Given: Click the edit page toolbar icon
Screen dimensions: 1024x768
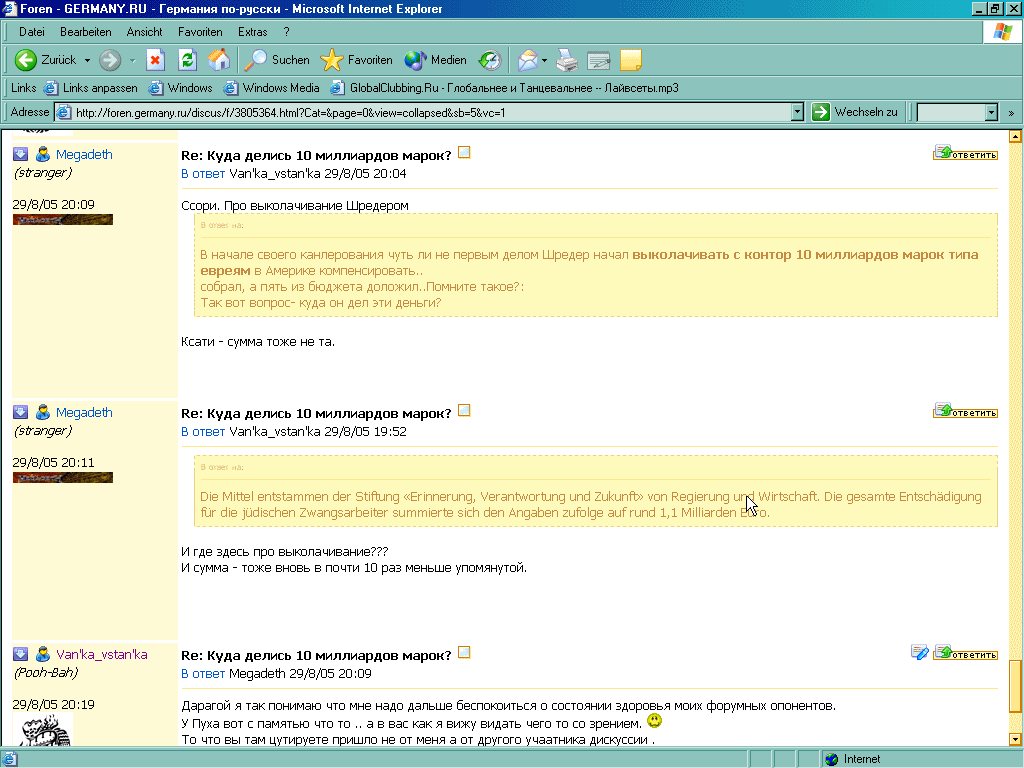Looking at the screenshot, I should coord(598,60).
